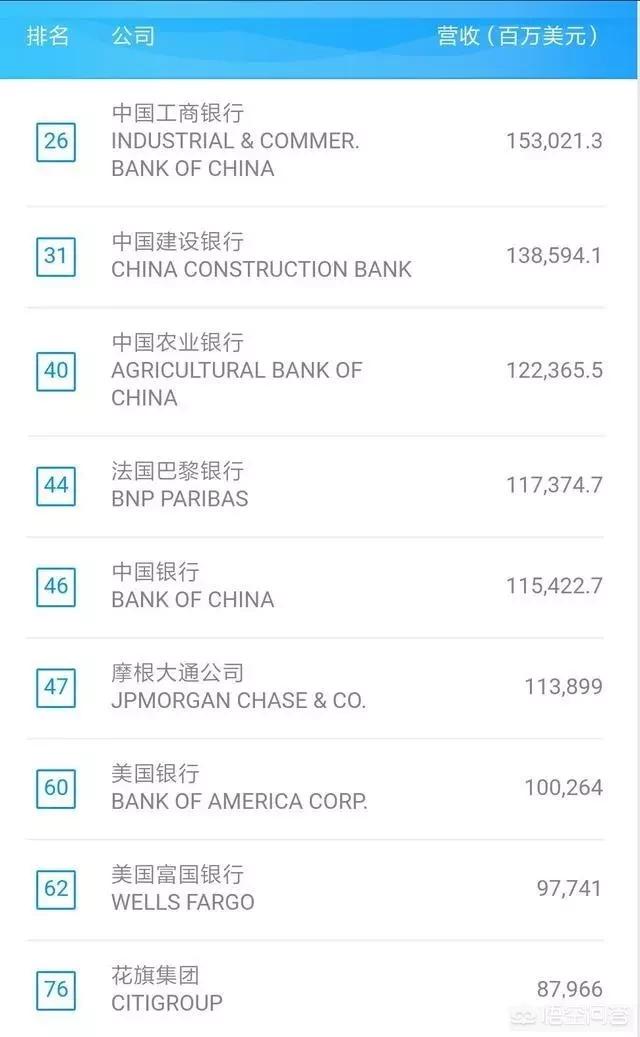The height and width of the screenshot is (1037, 640).
Task: Tap the rank 44 badge
Action: 56,486
